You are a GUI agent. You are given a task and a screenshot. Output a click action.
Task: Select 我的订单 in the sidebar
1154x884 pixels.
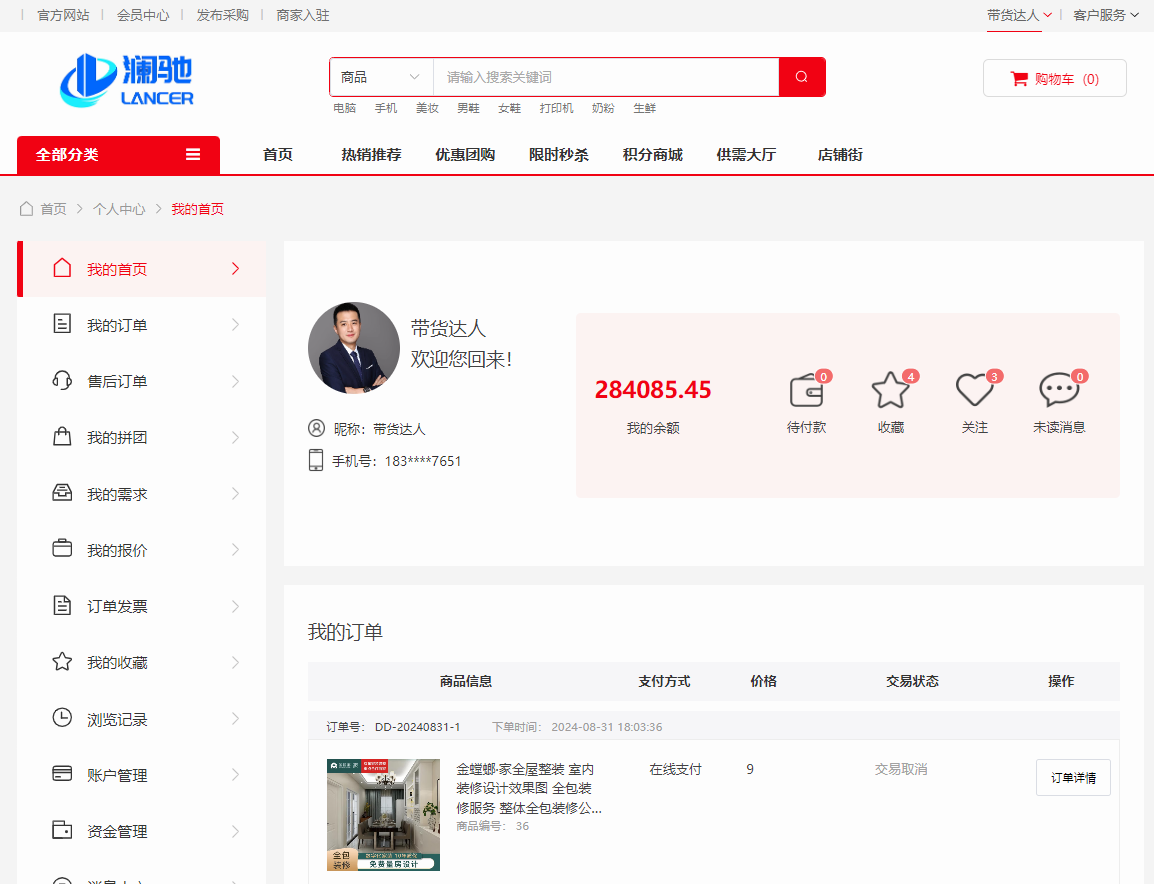(117, 325)
